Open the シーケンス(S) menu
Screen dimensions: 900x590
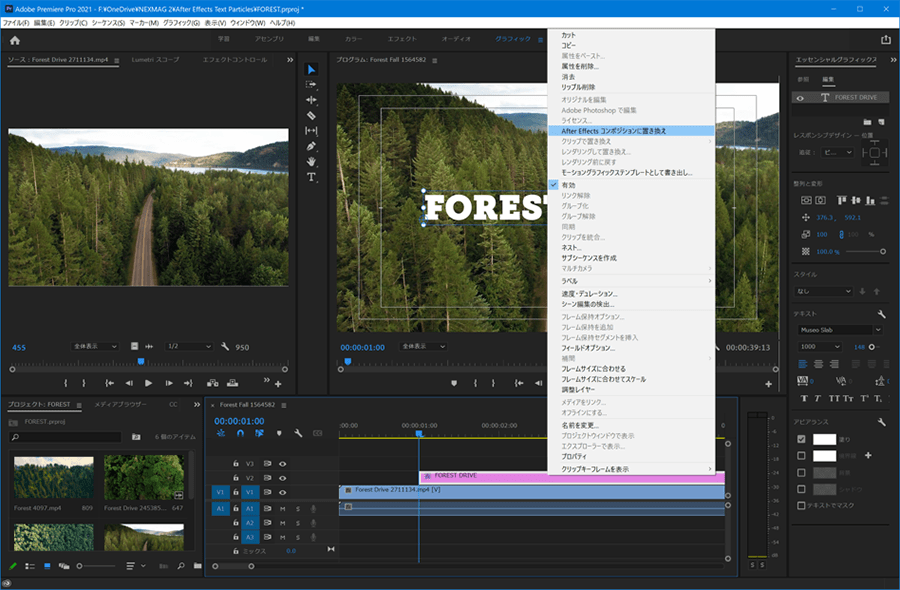point(108,22)
